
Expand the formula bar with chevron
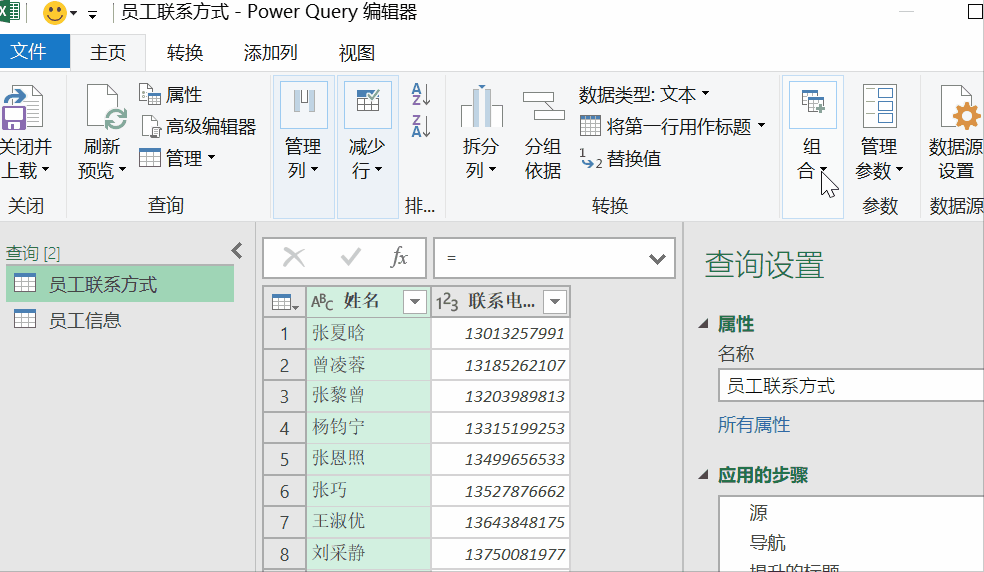657,258
